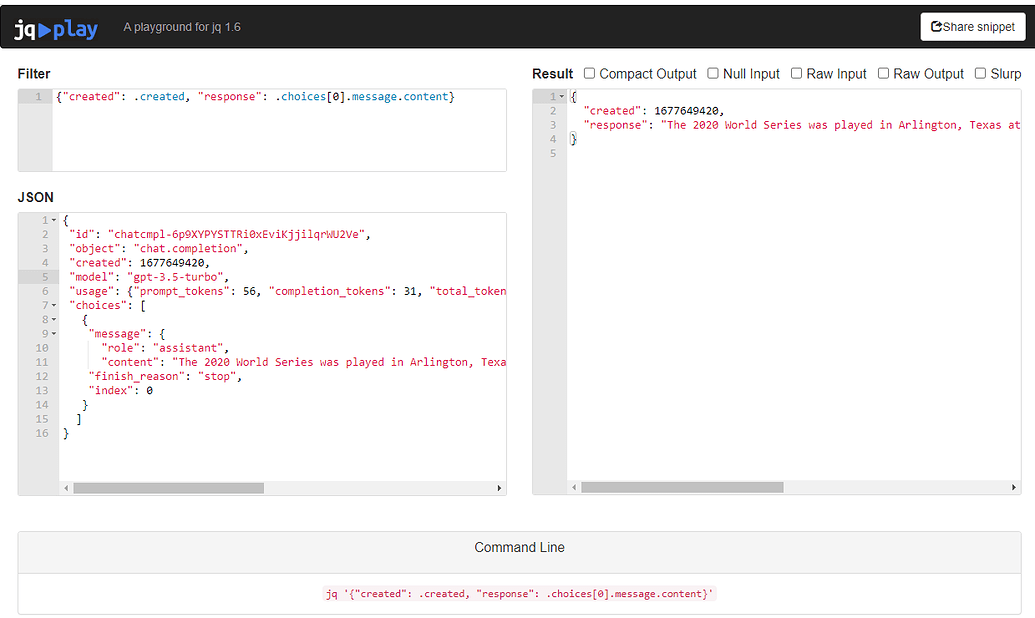Image resolution: width=1035 pixels, height=618 pixels.
Task: Click "created": 1677649420 in JSON editor
Action: coord(139,263)
